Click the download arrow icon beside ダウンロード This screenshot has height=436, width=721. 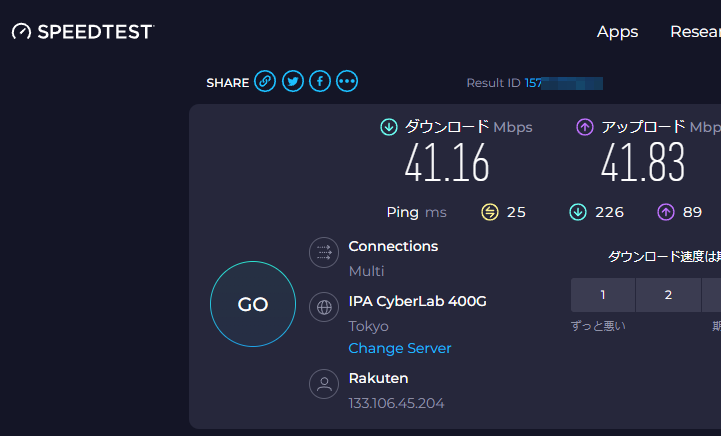[389, 127]
